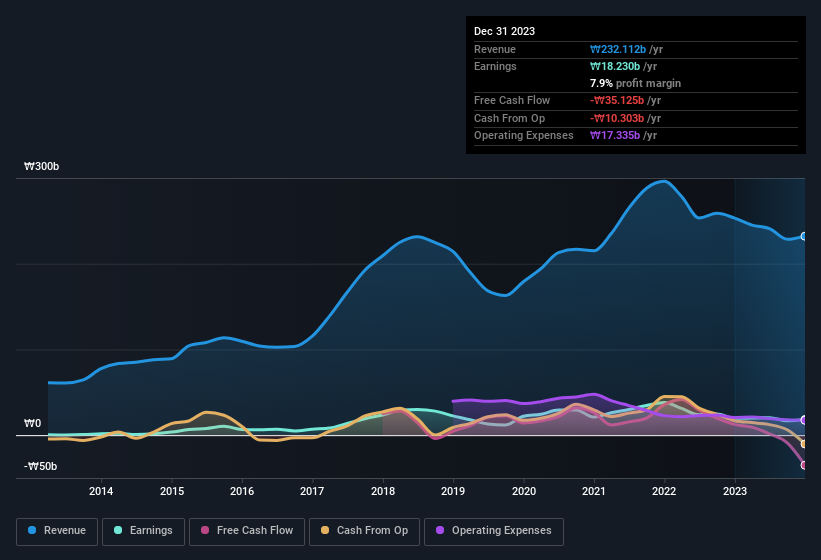Click the Operating Expenses endpoint marker

[x=803, y=420]
